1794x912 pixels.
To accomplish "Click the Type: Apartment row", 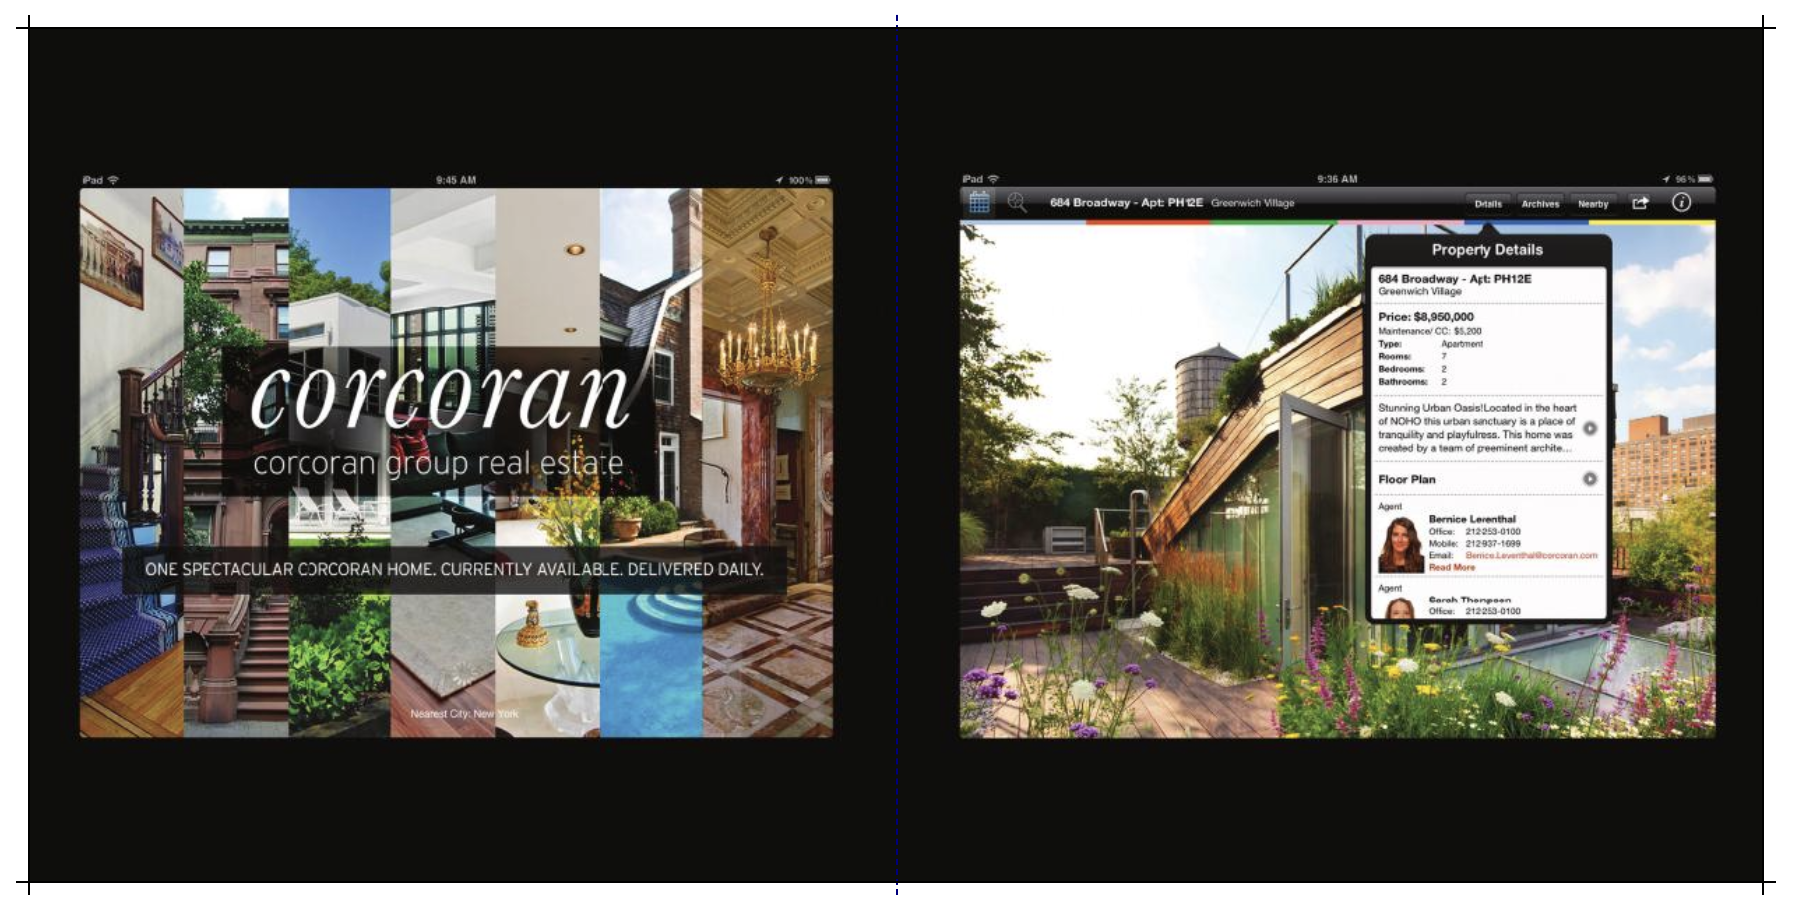I will point(1430,344).
